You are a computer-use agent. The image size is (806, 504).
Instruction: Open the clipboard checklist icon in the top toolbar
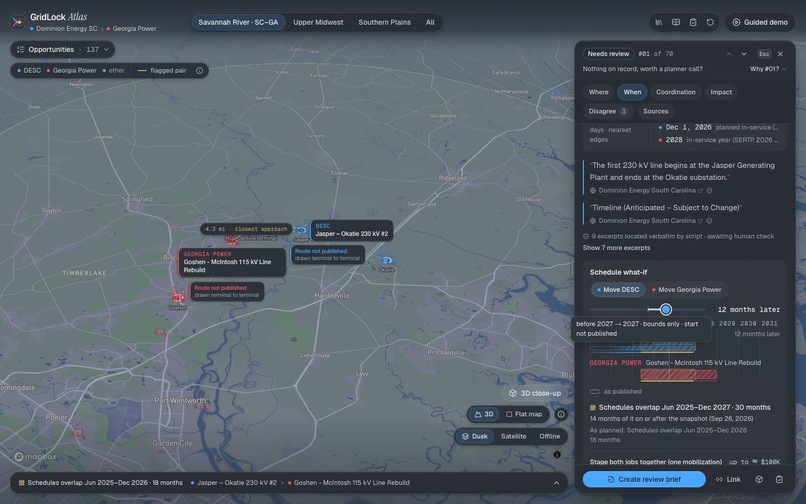(x=693, y=22)
